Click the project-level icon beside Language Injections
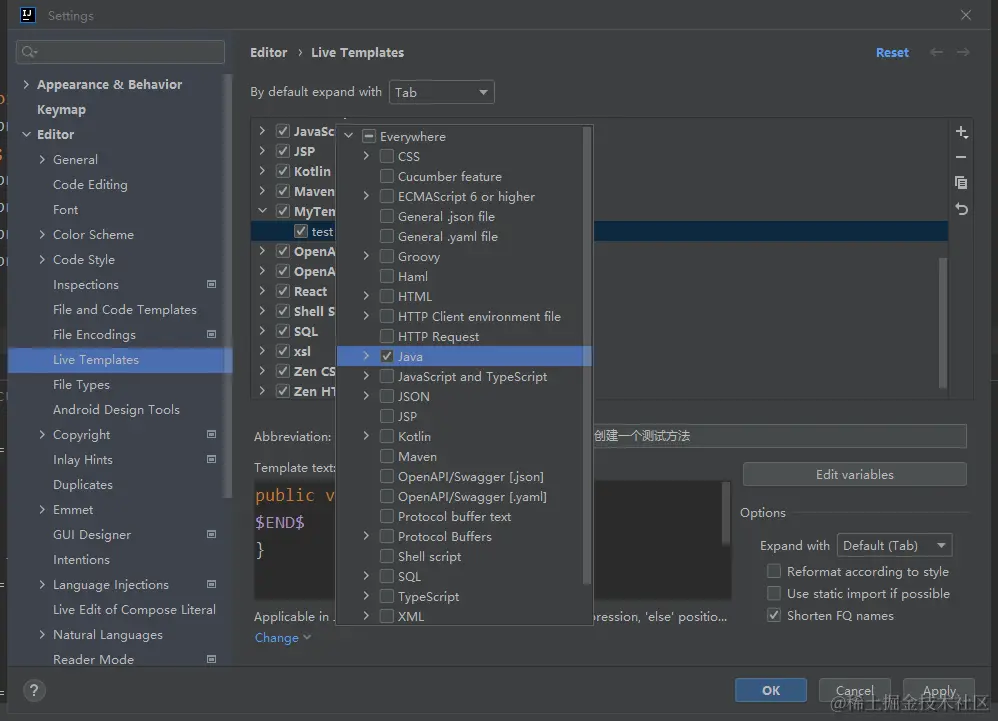The width and height of the screenshot is (998, 721). pos(211,584)
